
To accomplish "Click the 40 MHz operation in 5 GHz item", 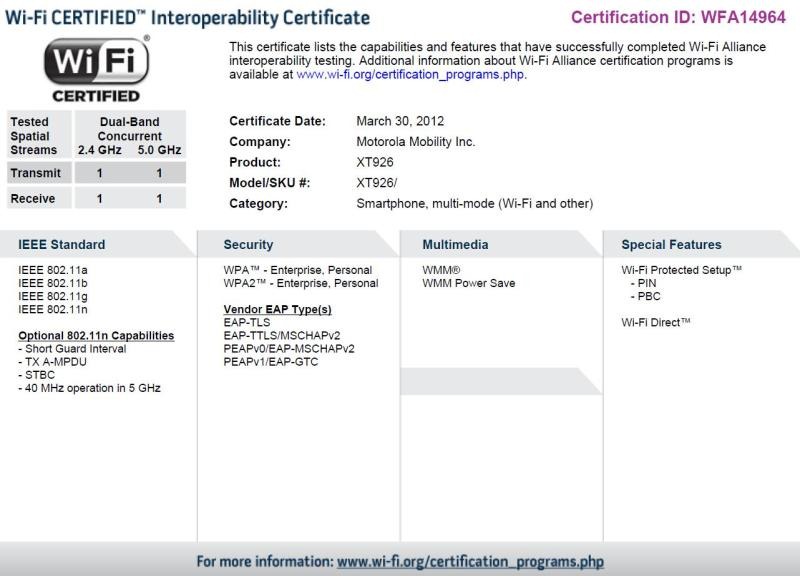I will tap(89, 388).
